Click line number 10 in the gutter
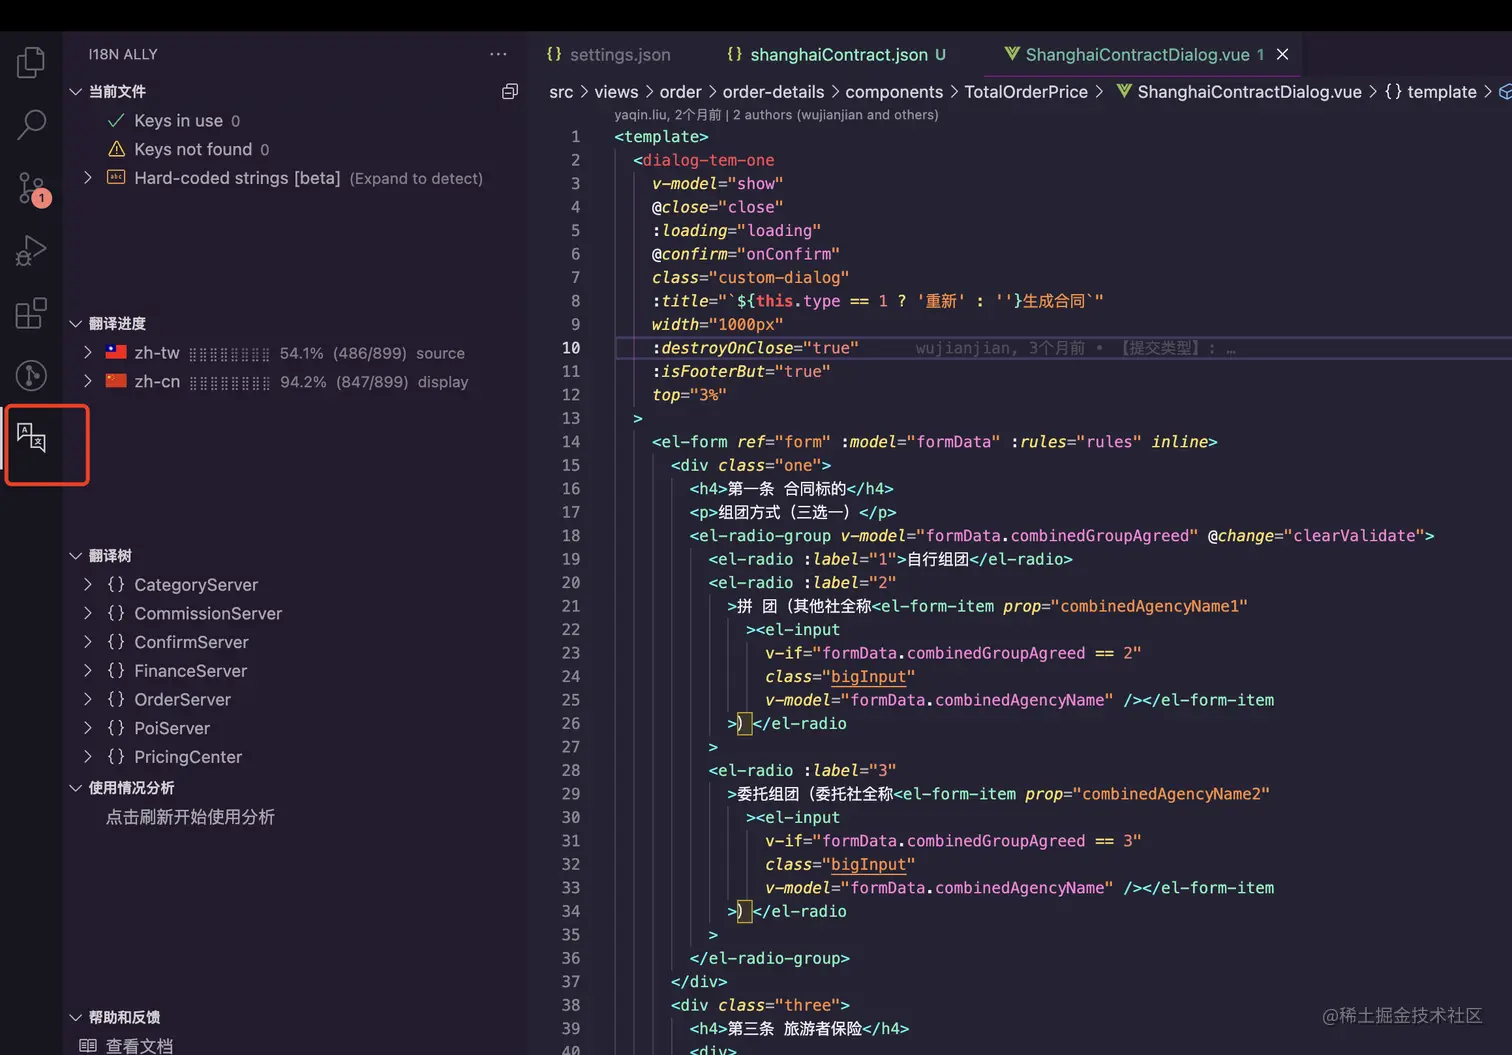This screenshot has width=1512, height=1055. [x=571, y=348]
